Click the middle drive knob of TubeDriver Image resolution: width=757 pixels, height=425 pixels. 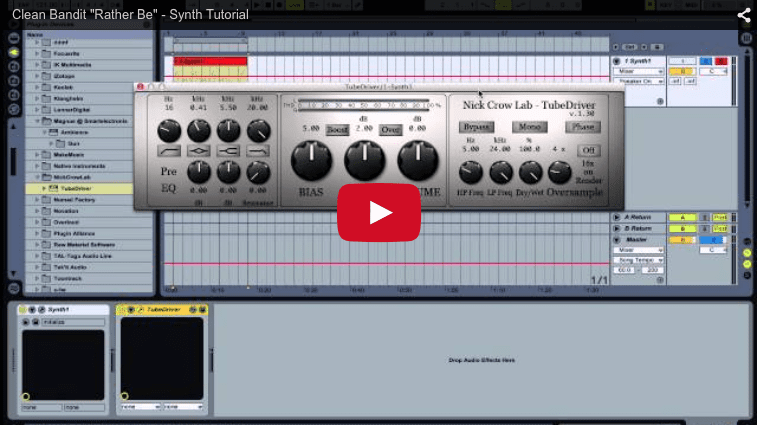pyautogui.click(x=364, y=160)
